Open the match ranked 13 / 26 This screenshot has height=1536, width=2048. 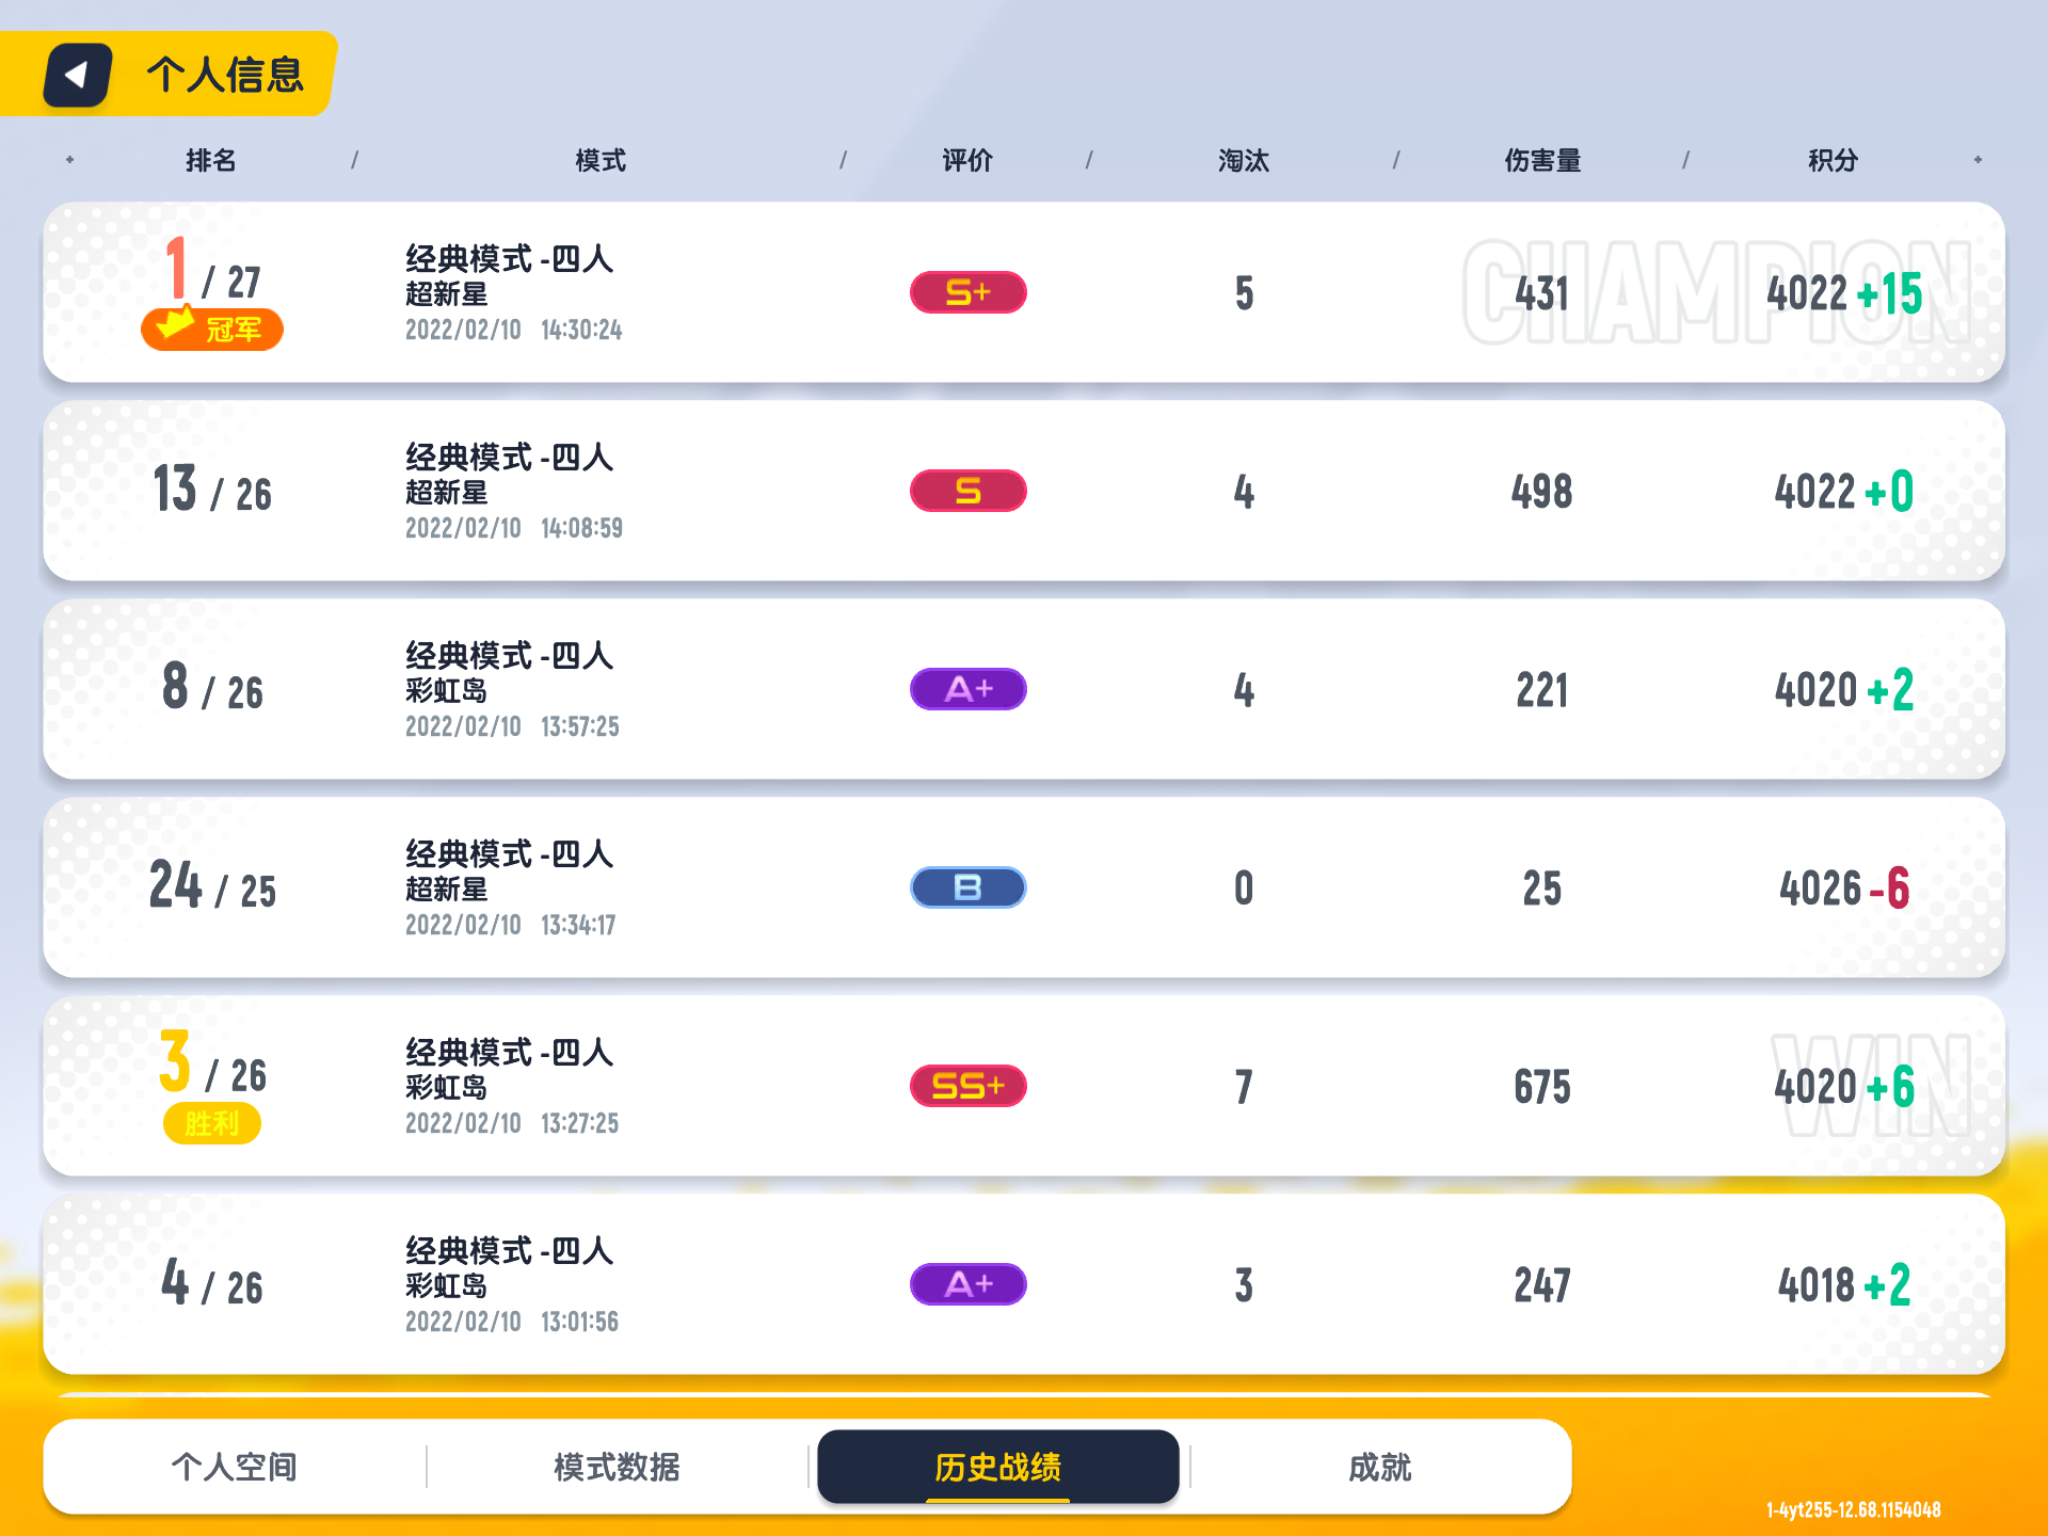(1024, 491)
